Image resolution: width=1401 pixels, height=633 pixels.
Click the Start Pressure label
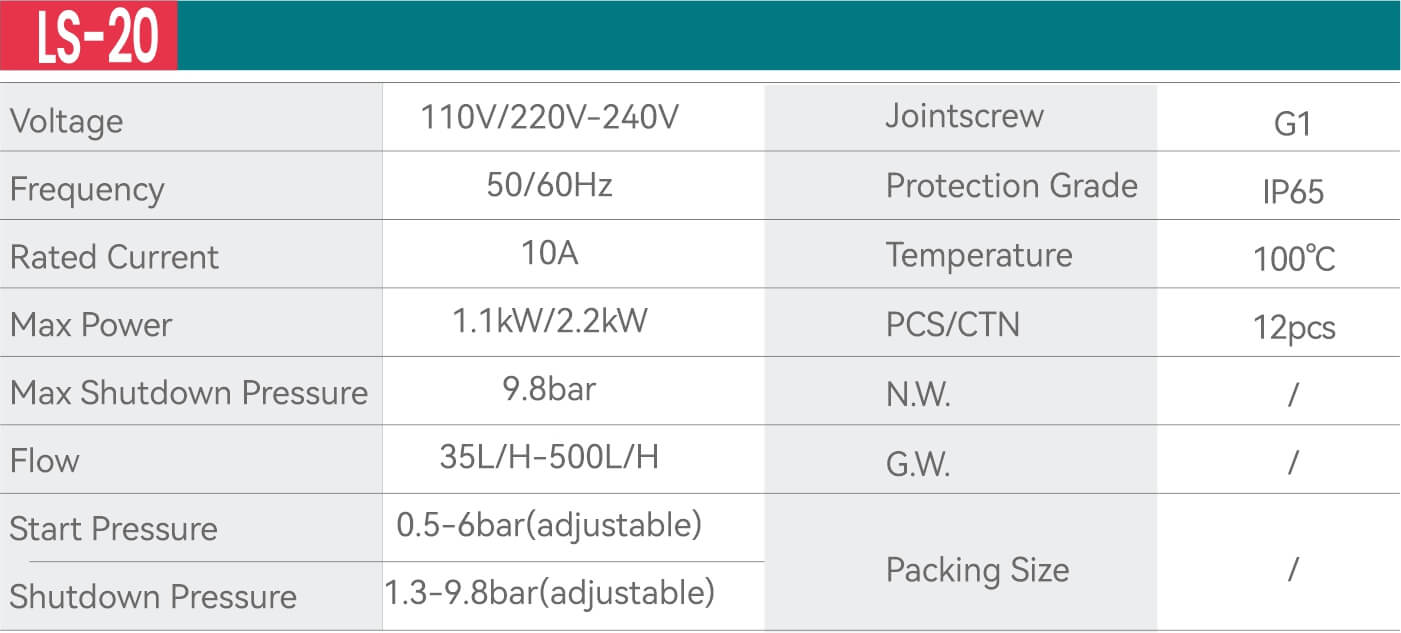(114, 529)
